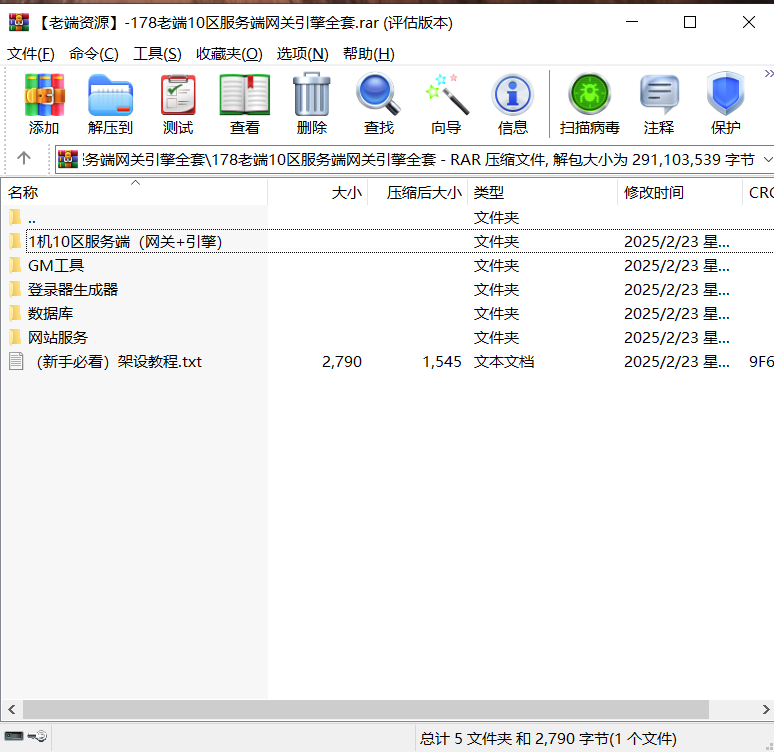
Task: Go up one folder level arrow
Action: click(24, 158)
